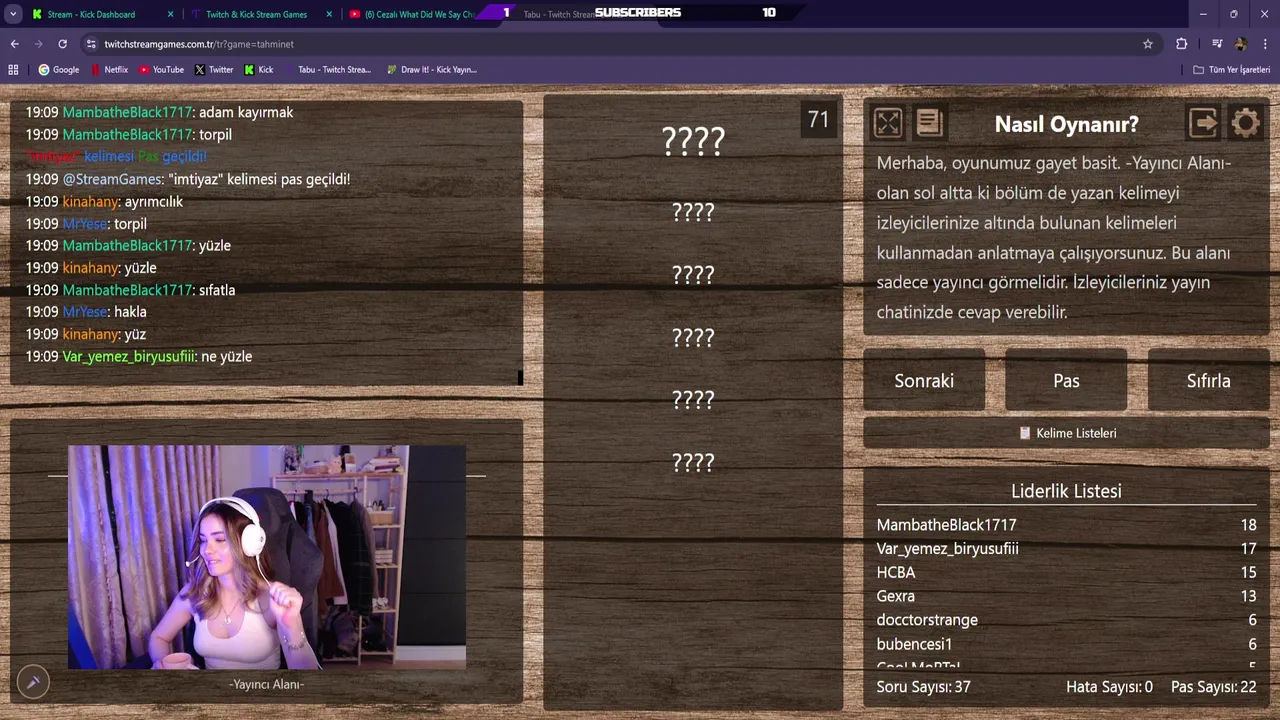The image size is (1280, 720).
Task: Click the top hidden word ????
Action: click(x=693, y=142)
